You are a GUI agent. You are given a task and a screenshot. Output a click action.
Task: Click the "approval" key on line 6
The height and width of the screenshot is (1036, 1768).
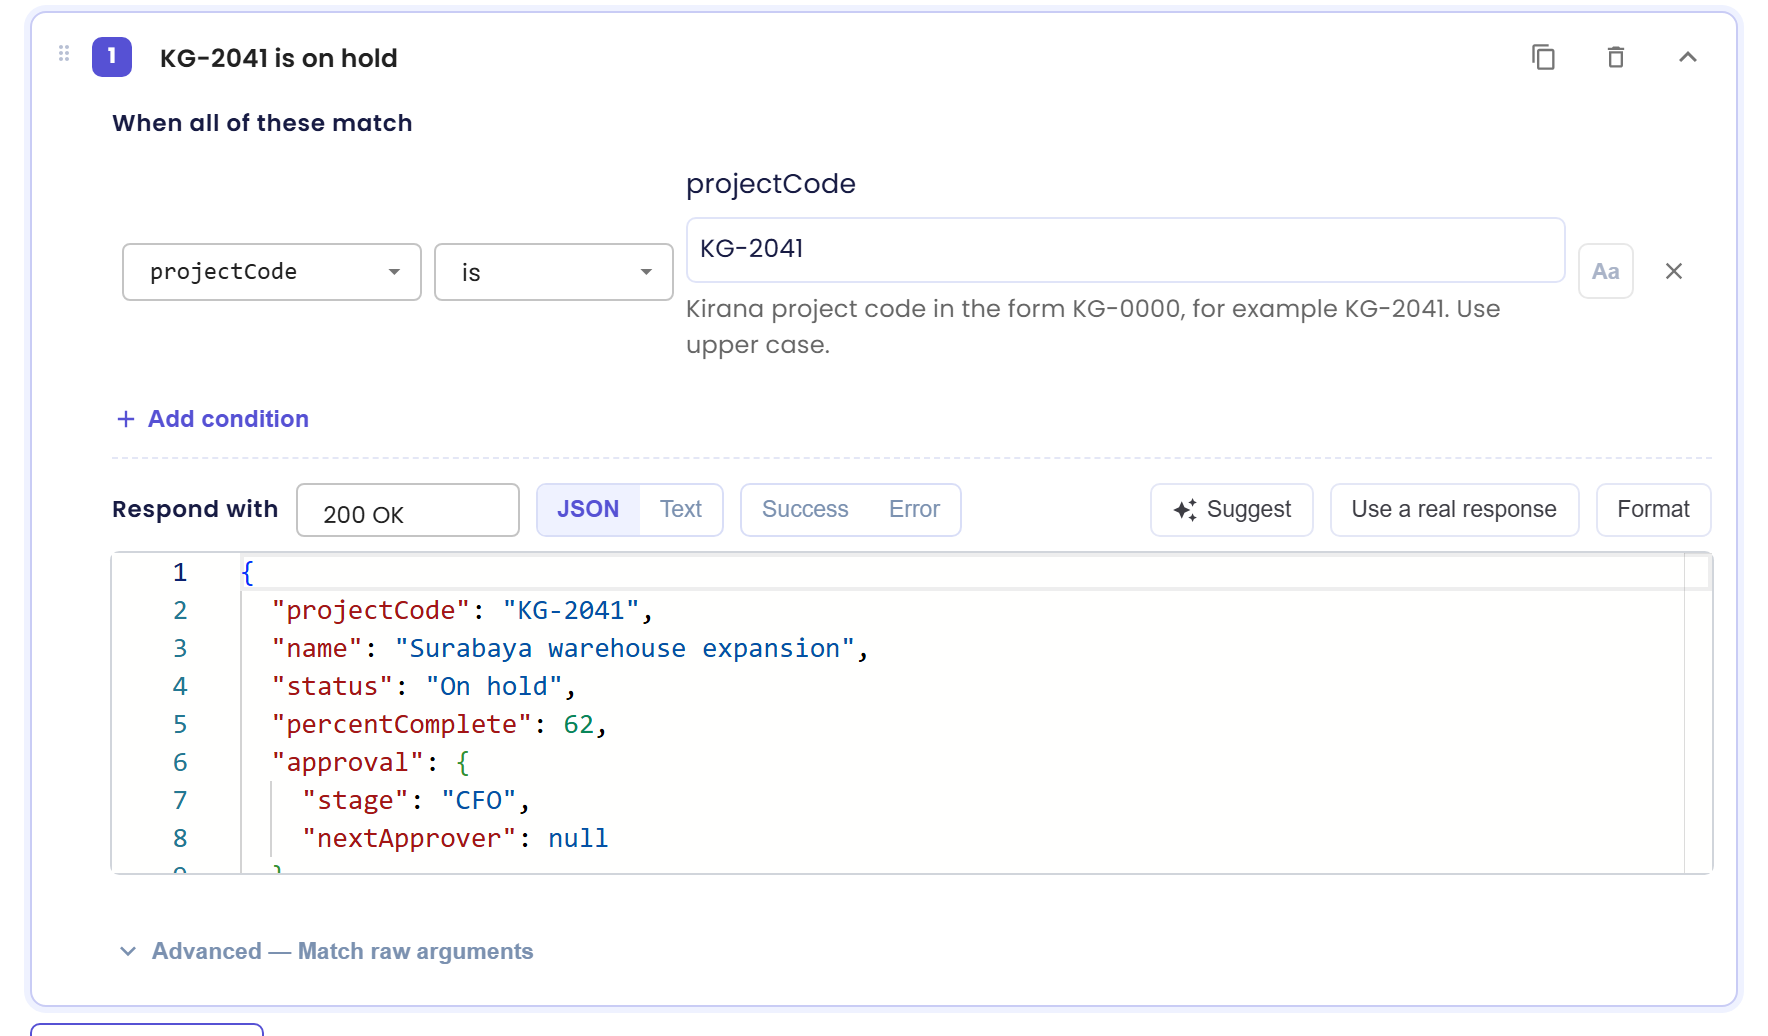pos(348,762)
